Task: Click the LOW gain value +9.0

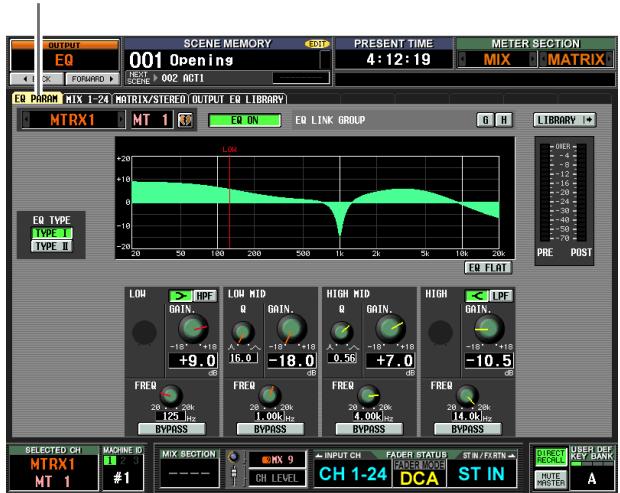Action: pos(193,361)
